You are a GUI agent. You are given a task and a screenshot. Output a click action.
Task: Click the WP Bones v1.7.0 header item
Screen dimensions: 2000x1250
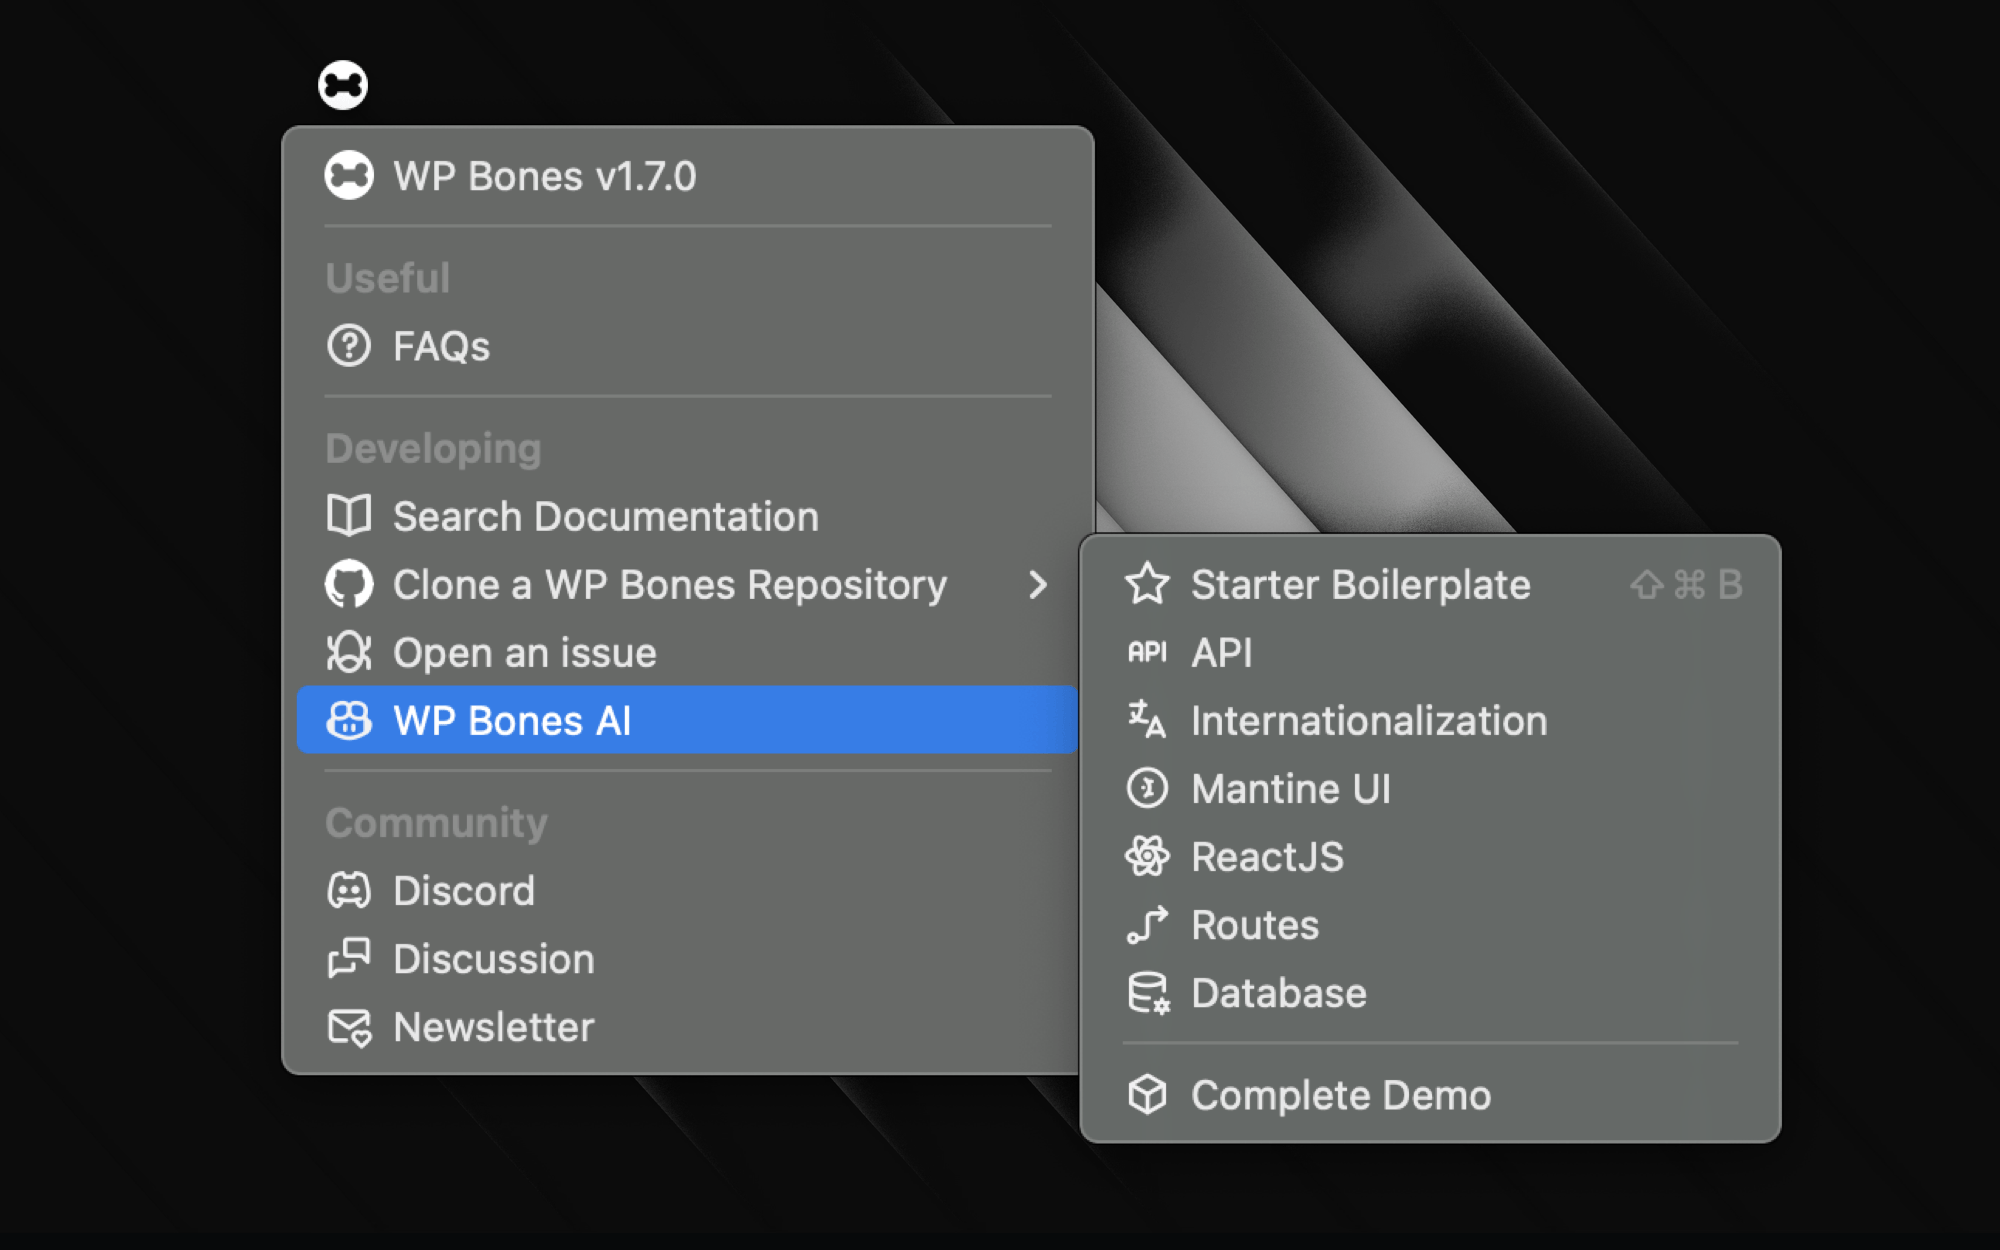(544, 176)
